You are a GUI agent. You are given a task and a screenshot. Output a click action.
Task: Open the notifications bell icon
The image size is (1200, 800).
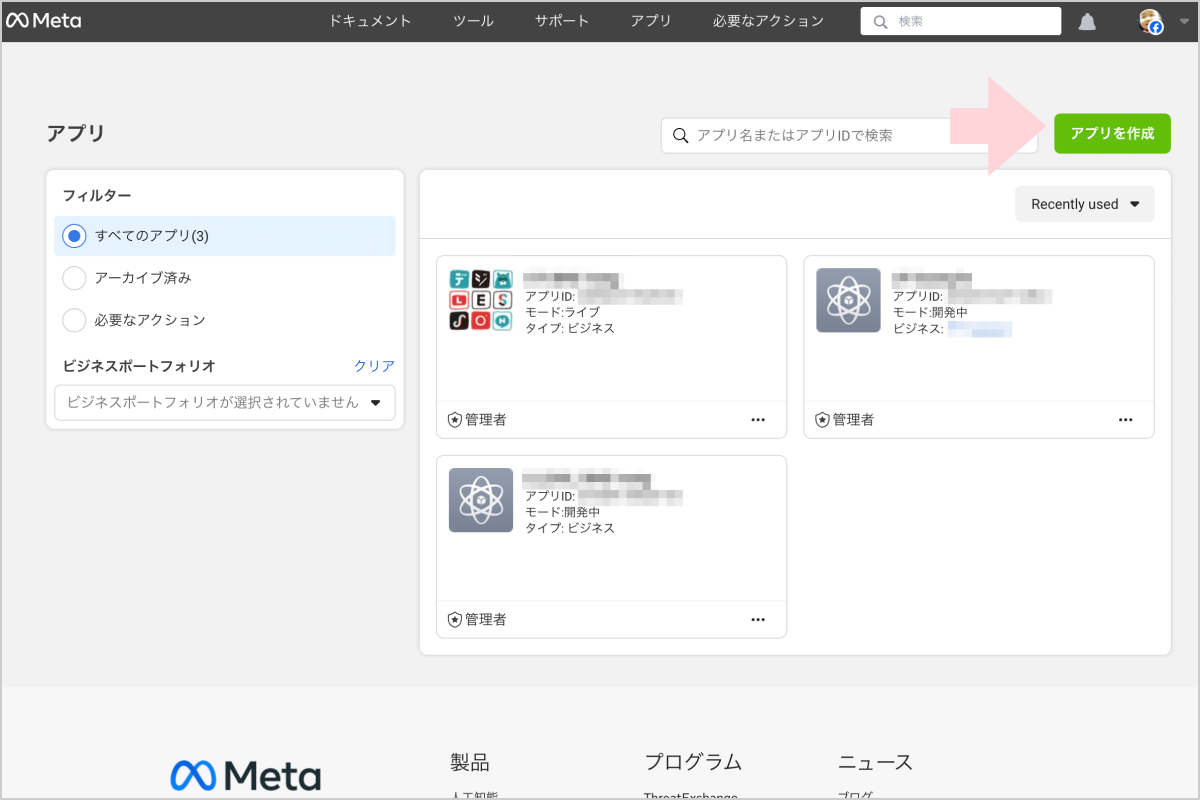[x=1087, y=22]
